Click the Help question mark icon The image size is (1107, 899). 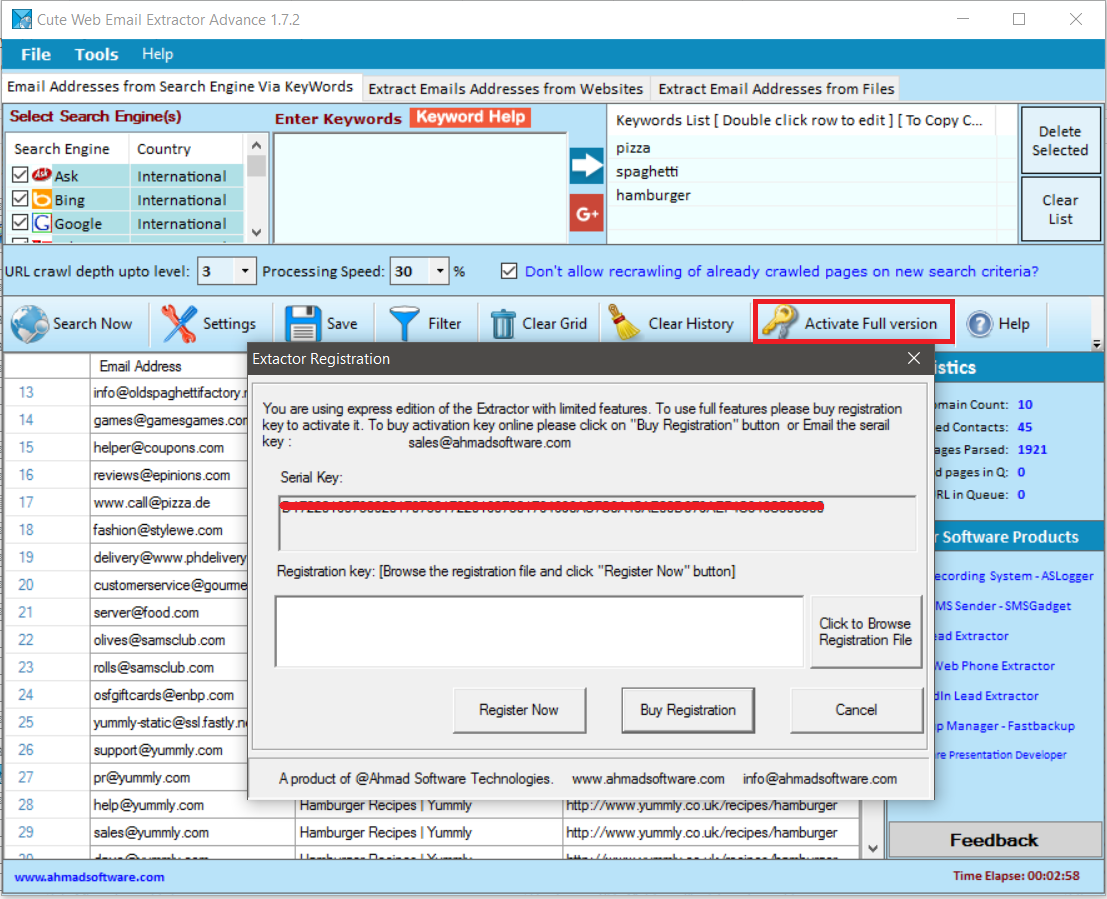tap(979, 323)
